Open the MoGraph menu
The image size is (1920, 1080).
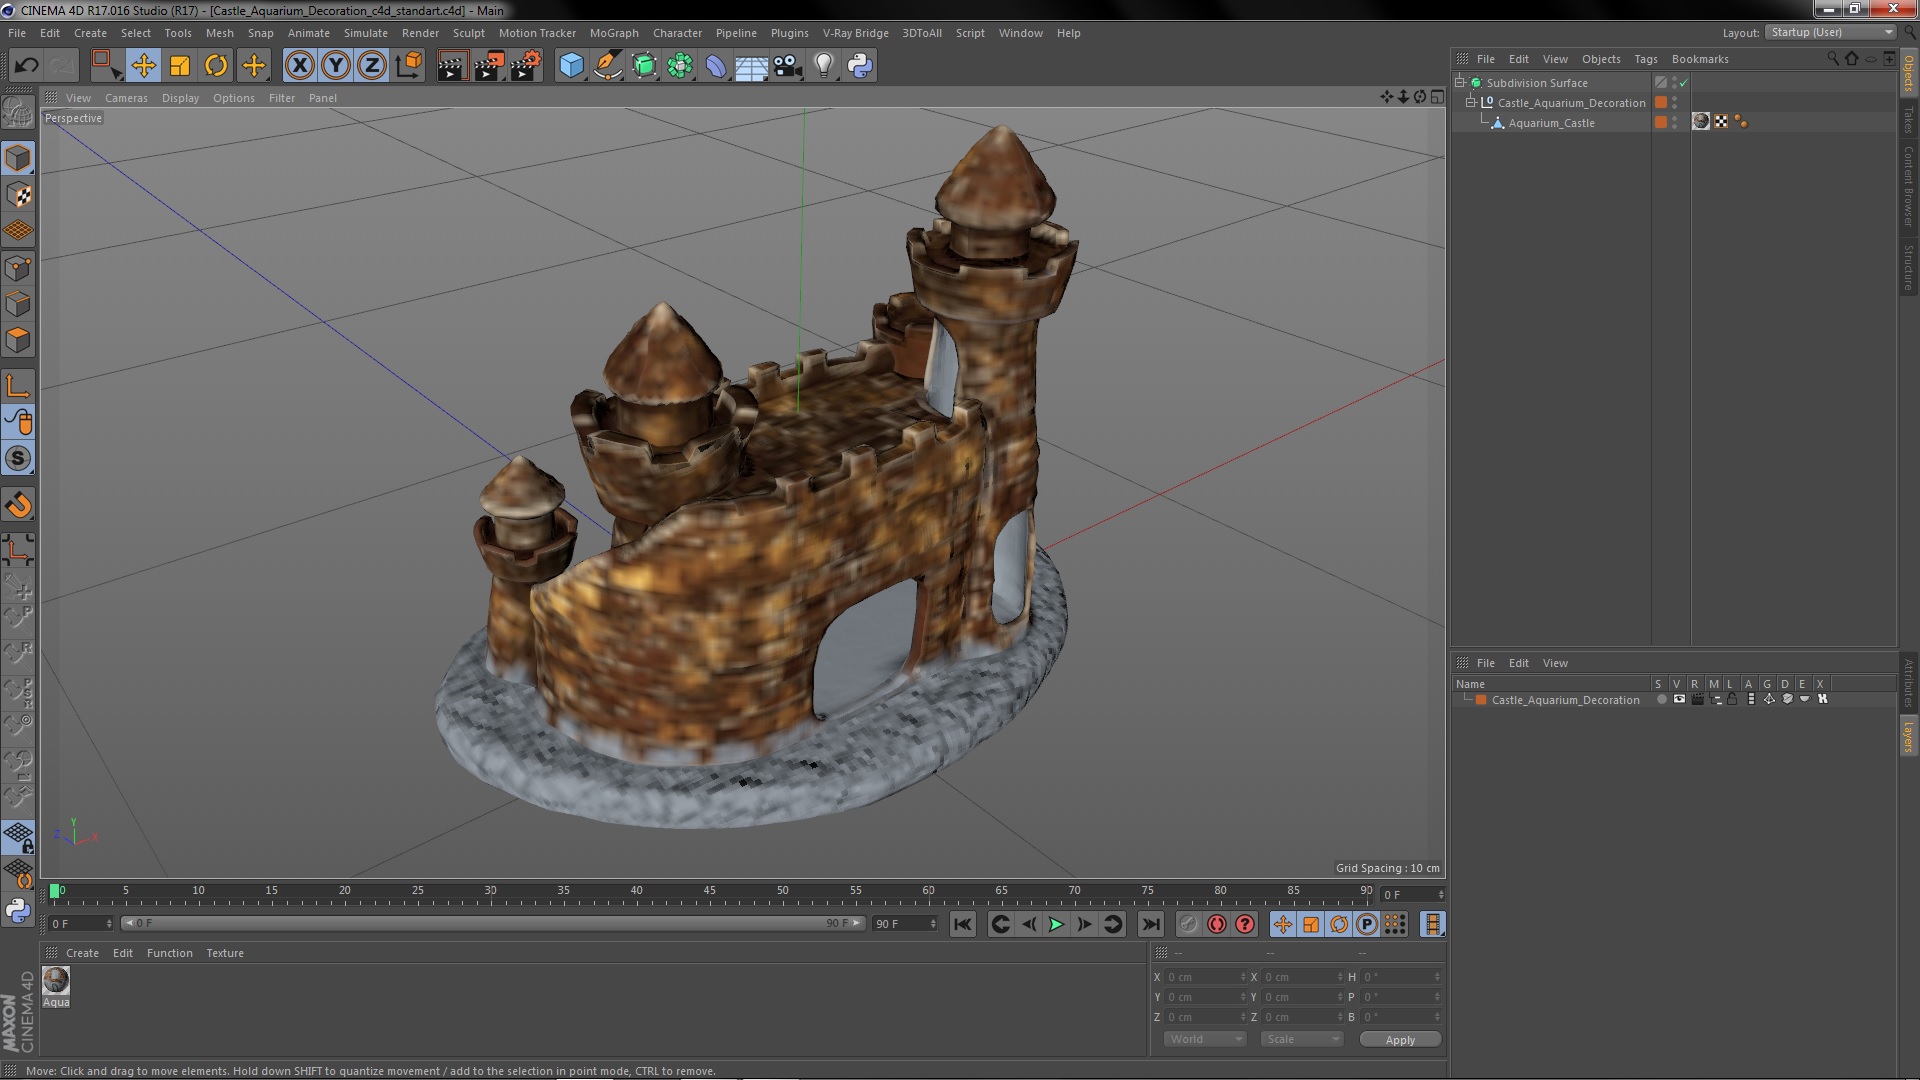point(614,33)
